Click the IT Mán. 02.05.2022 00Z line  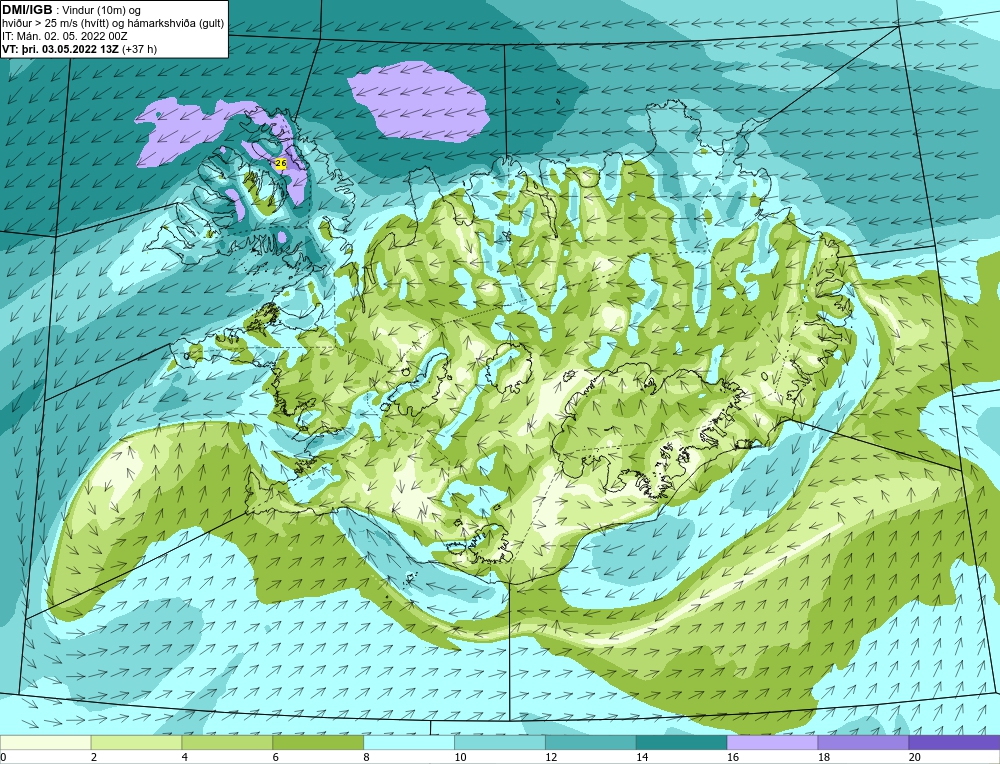[65, 36]
